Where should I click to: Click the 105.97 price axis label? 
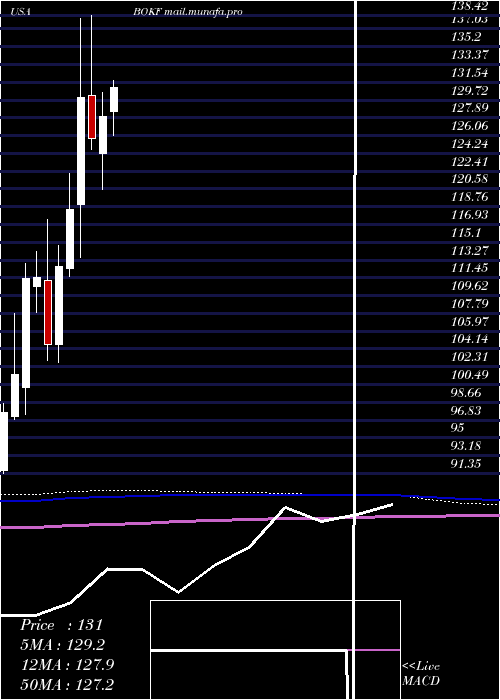470,321
